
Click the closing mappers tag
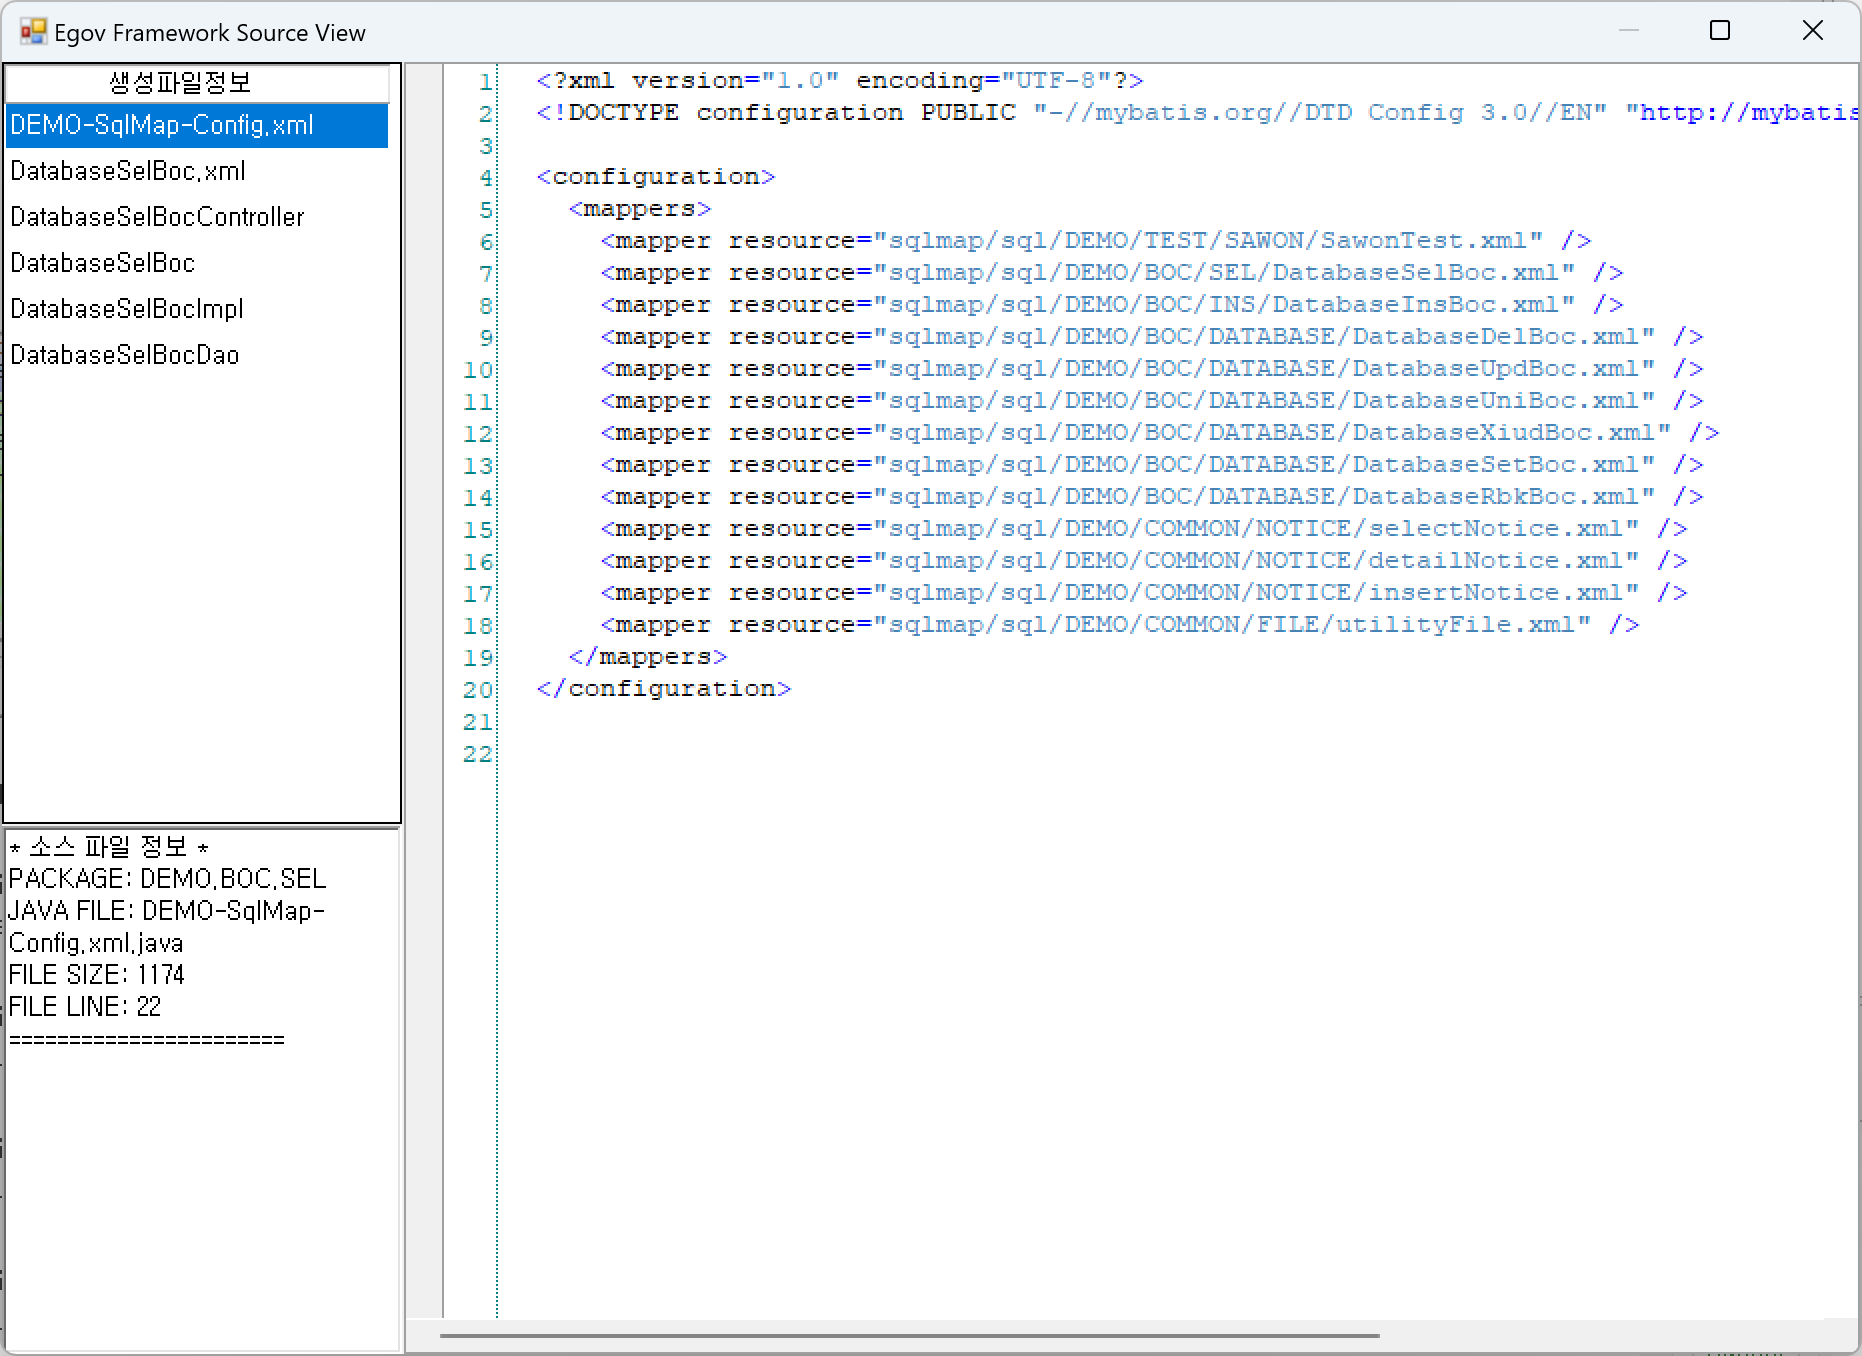(648, 657)
